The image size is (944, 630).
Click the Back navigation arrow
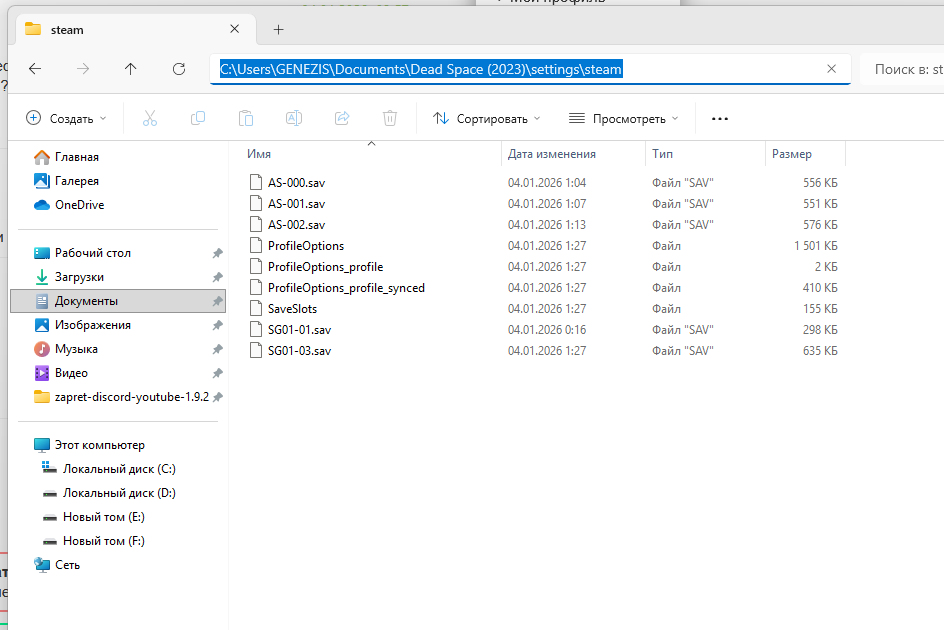[x=35, y=69]
